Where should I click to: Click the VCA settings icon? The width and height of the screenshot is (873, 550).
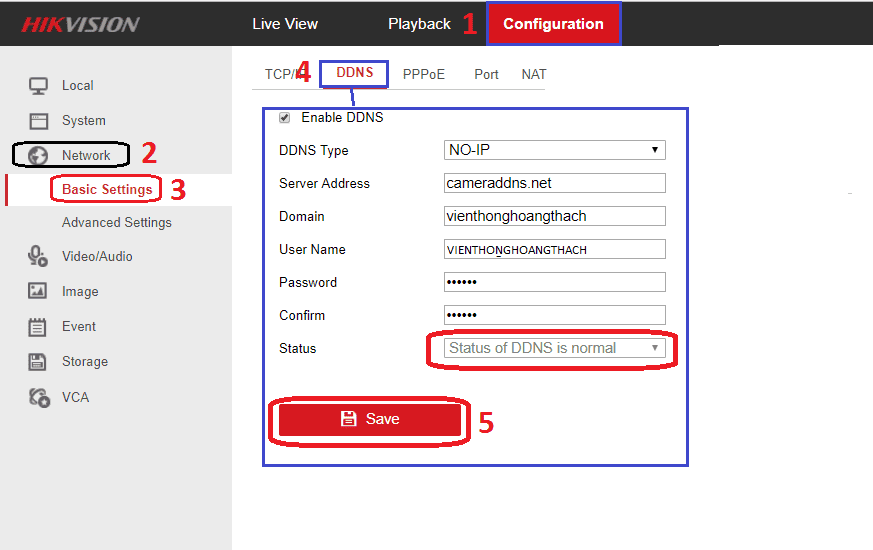pyautogui.click(x=39, y=397)
